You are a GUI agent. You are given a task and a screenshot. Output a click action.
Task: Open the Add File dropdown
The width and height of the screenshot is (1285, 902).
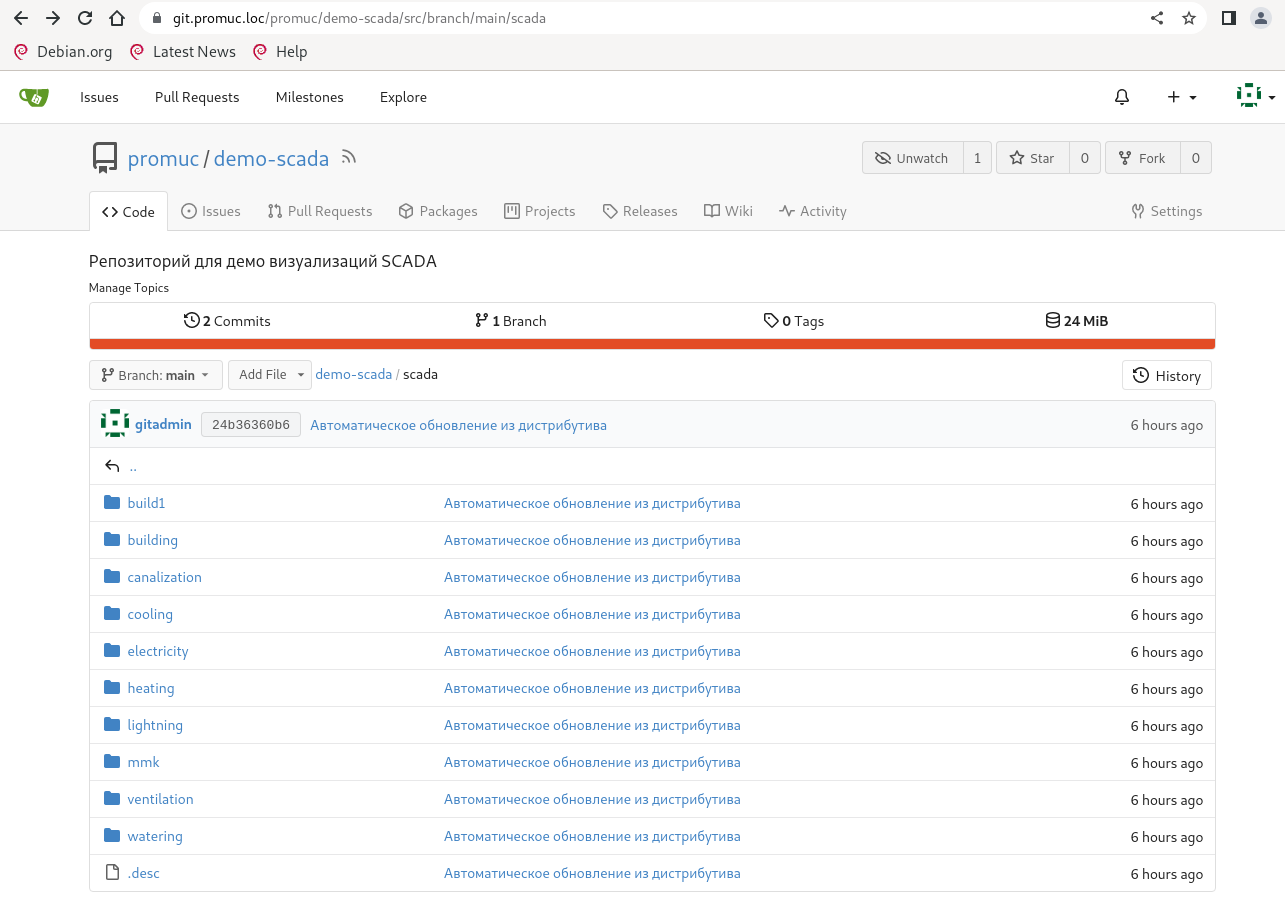point(270,375)
